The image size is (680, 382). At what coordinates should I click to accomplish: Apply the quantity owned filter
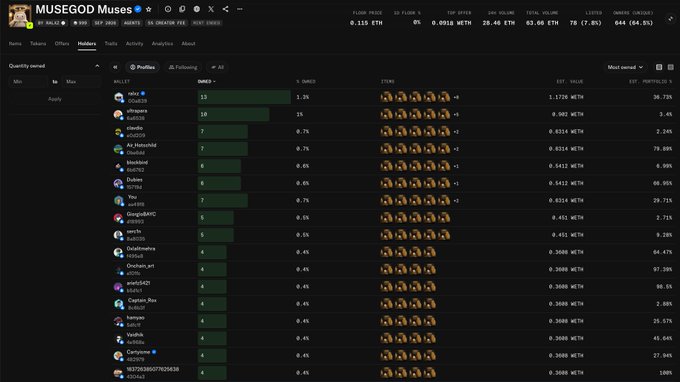tap(55, 99)
